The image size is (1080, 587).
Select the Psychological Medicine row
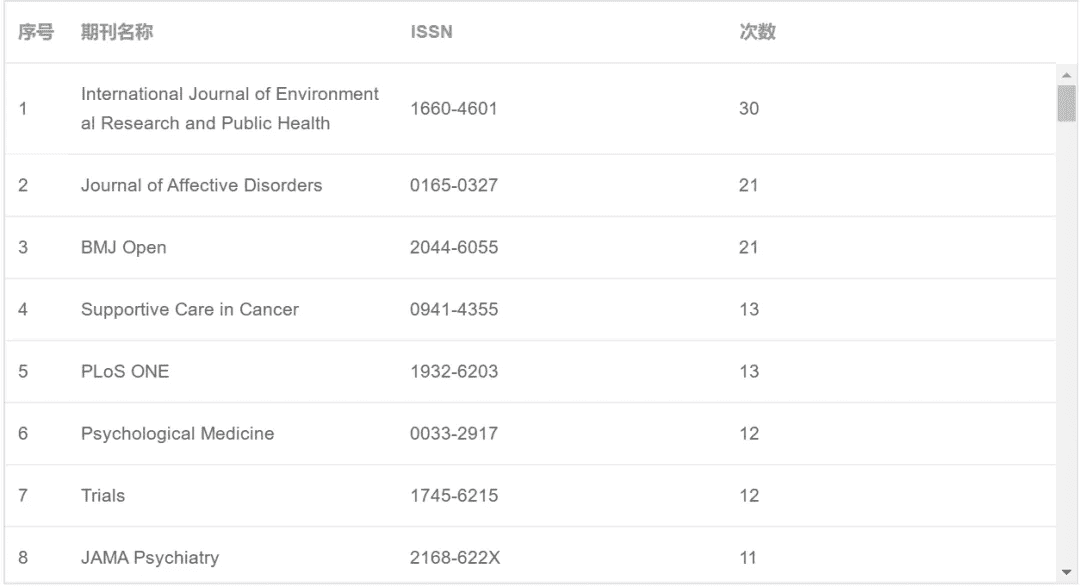pos(176,433)
